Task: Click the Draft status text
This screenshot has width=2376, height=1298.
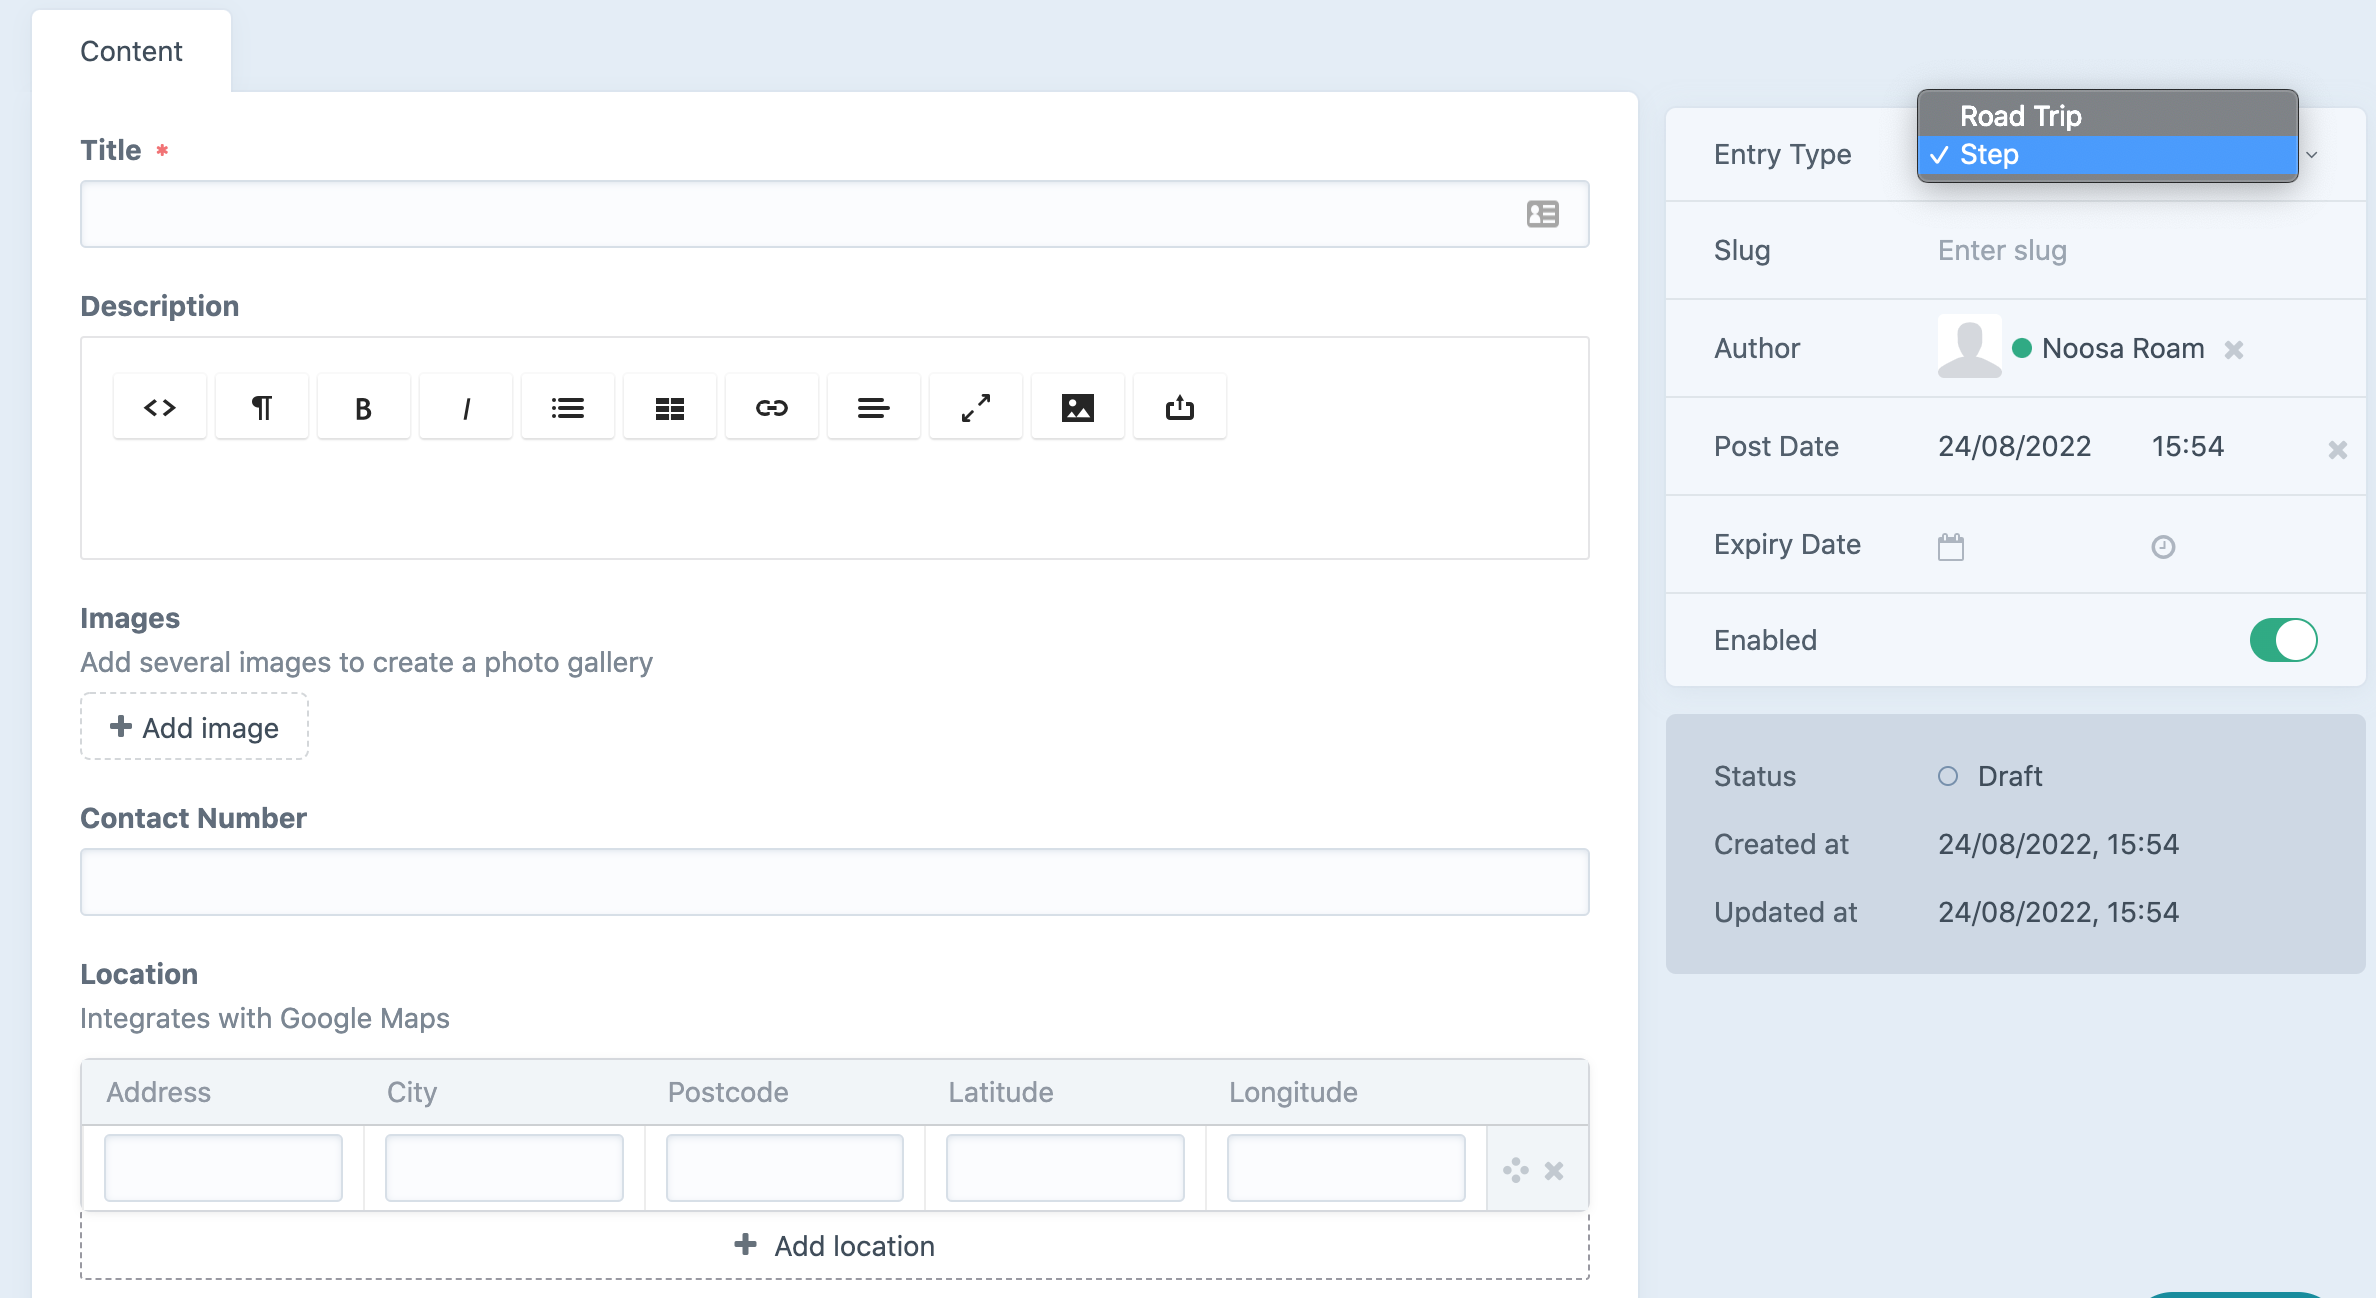Action: [x=2010, y=776]
